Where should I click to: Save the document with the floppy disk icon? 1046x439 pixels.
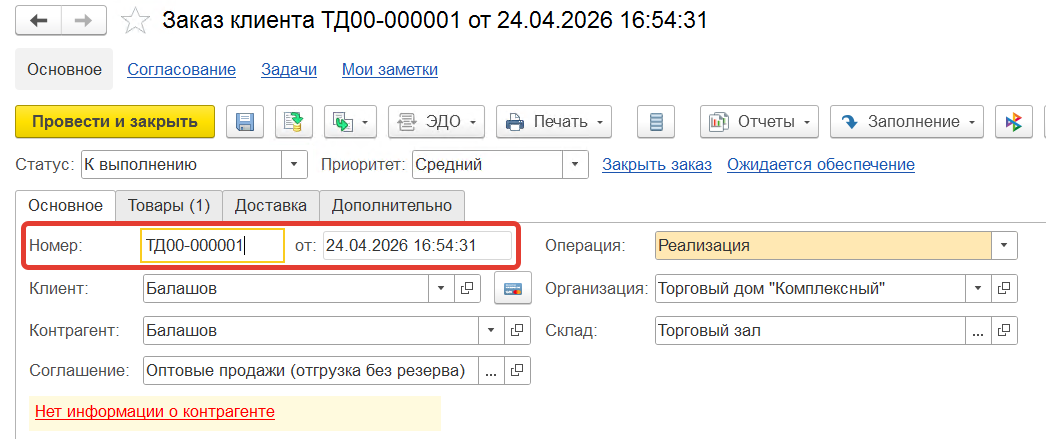[x=245, y=121]
